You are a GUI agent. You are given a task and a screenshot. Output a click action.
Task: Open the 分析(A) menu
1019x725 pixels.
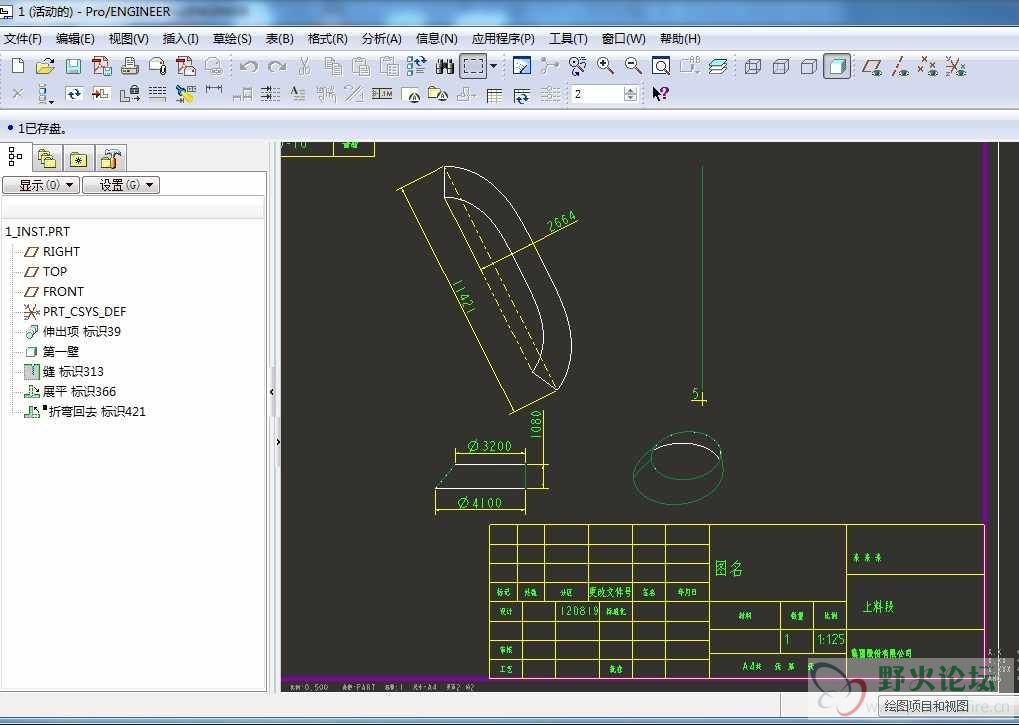pos(381,39)
